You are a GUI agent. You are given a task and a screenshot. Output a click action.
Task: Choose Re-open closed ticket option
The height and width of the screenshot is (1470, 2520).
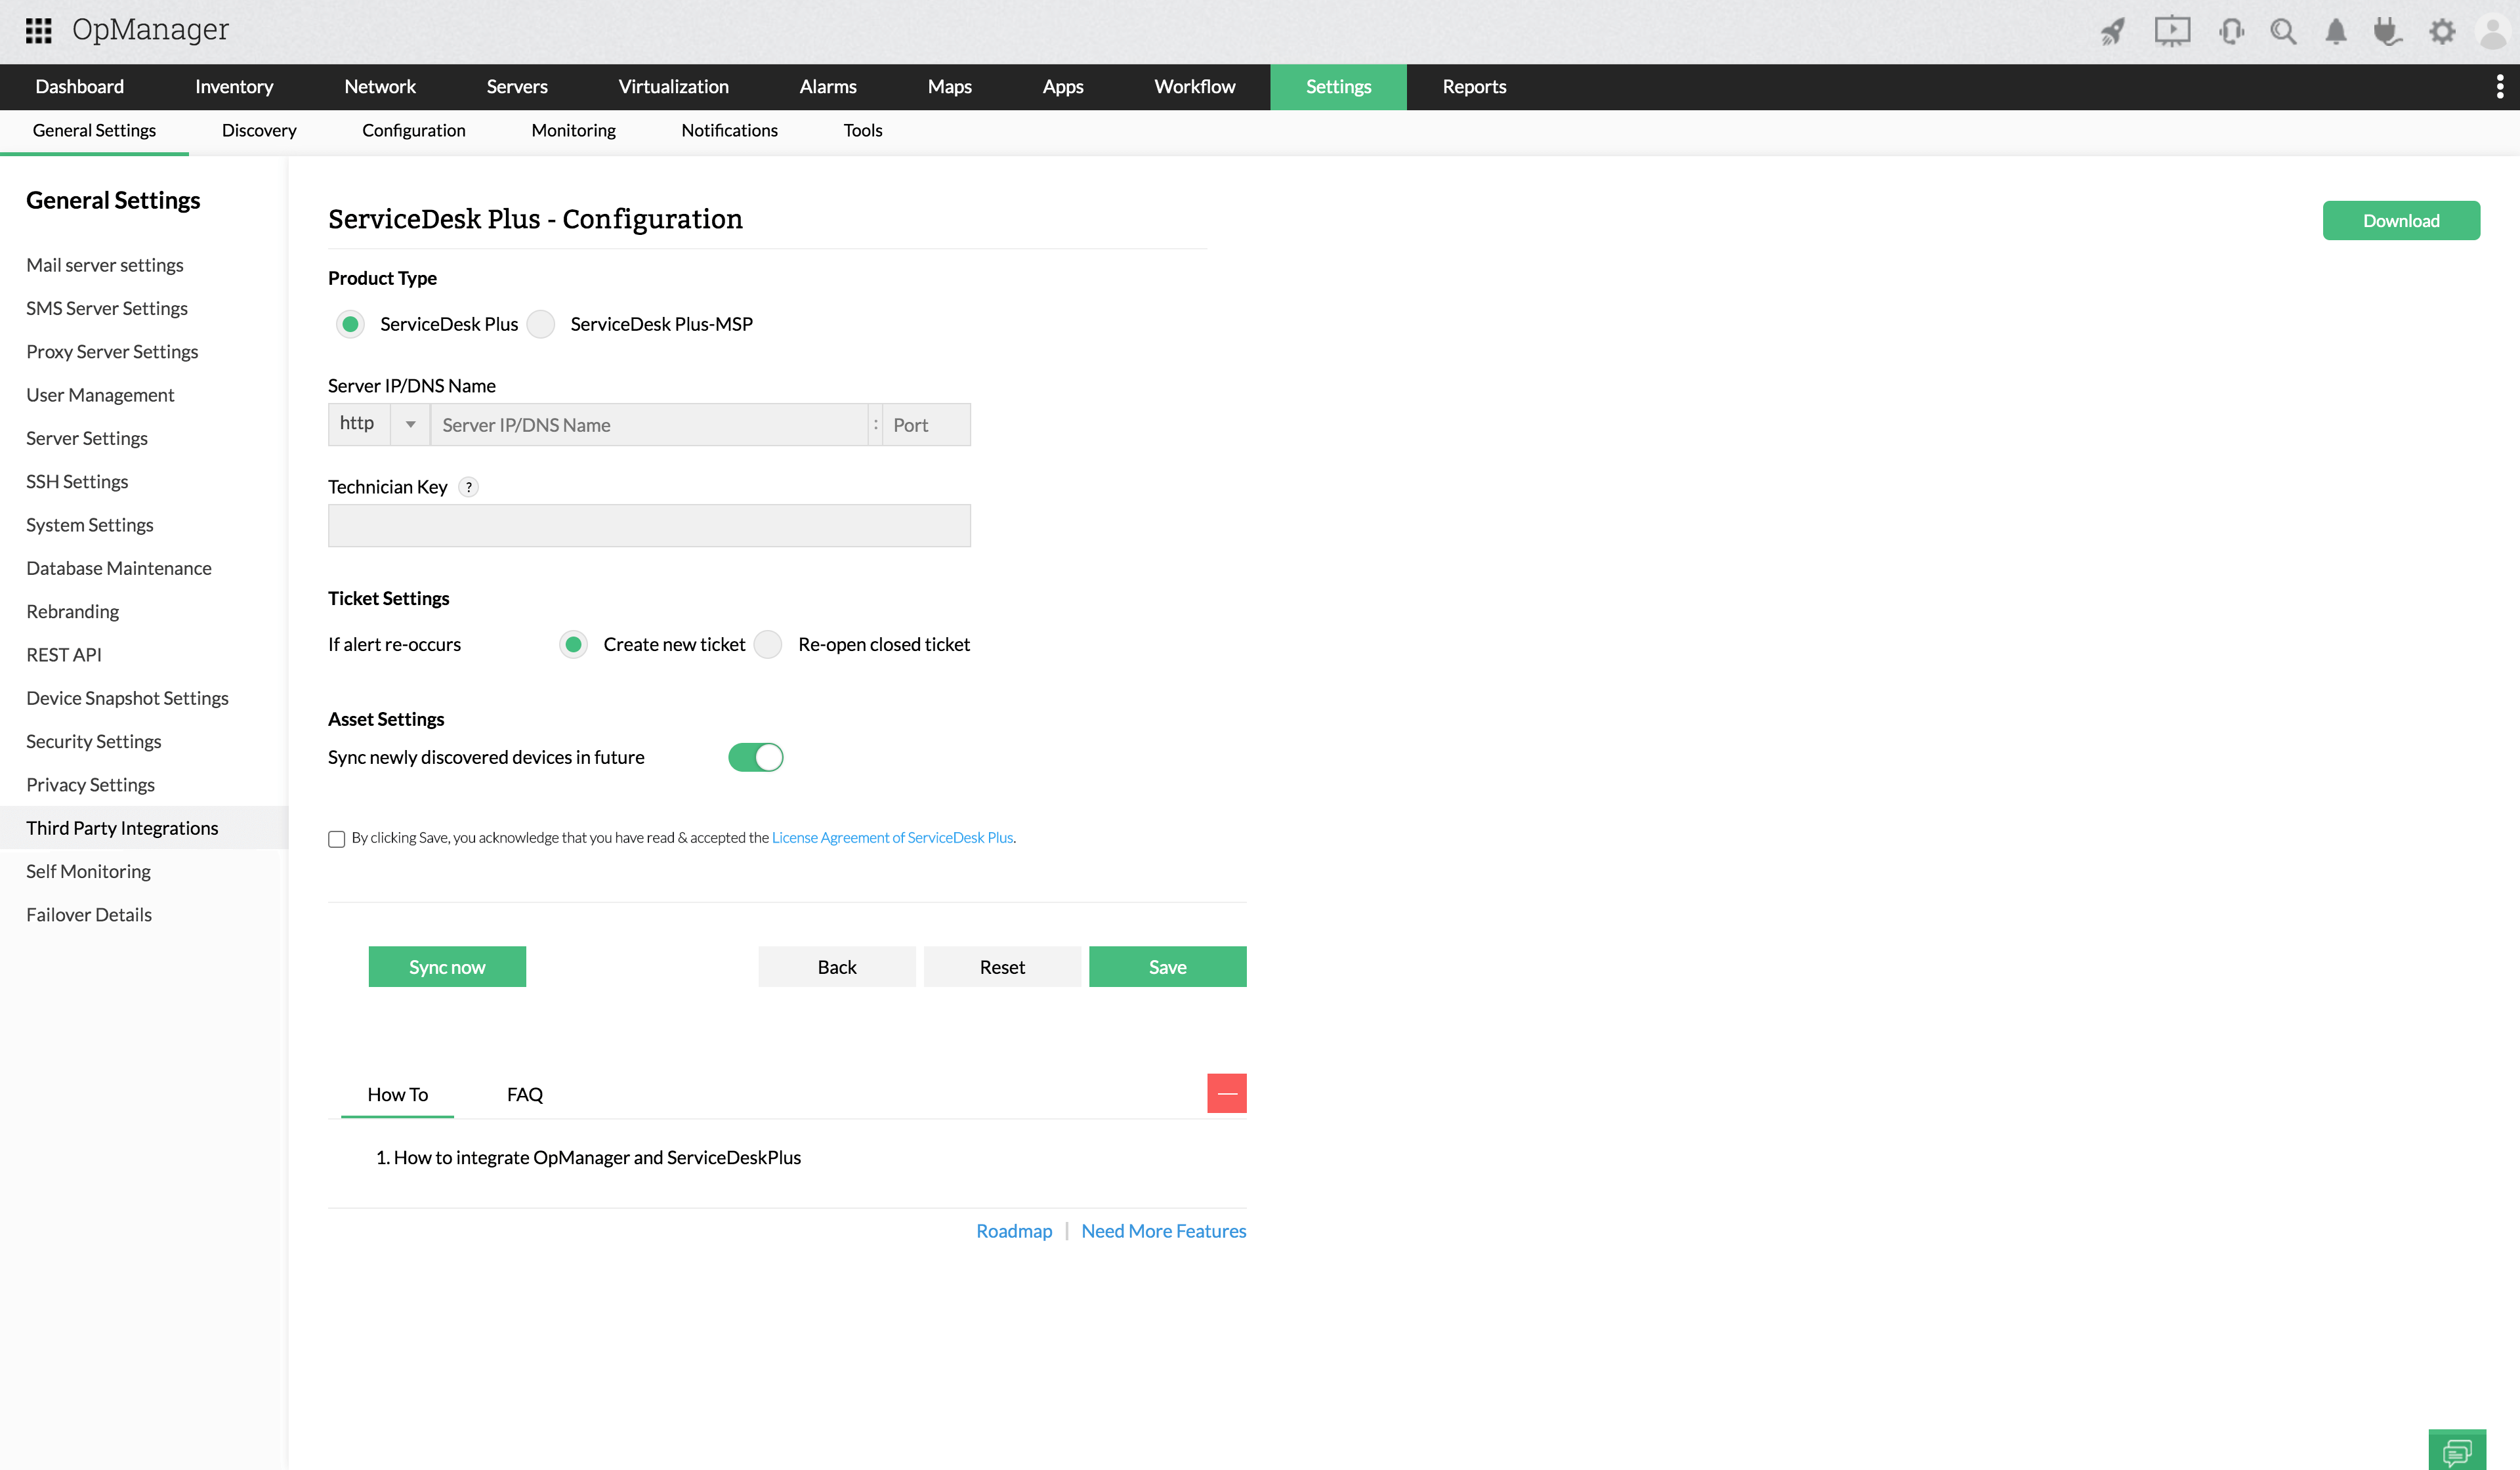768,644
